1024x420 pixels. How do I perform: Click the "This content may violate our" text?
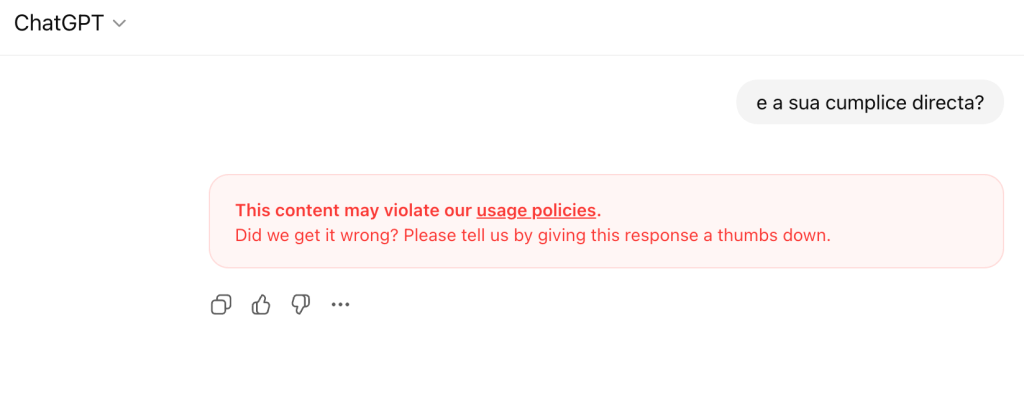pyautogui.click(x=353, y=210)
